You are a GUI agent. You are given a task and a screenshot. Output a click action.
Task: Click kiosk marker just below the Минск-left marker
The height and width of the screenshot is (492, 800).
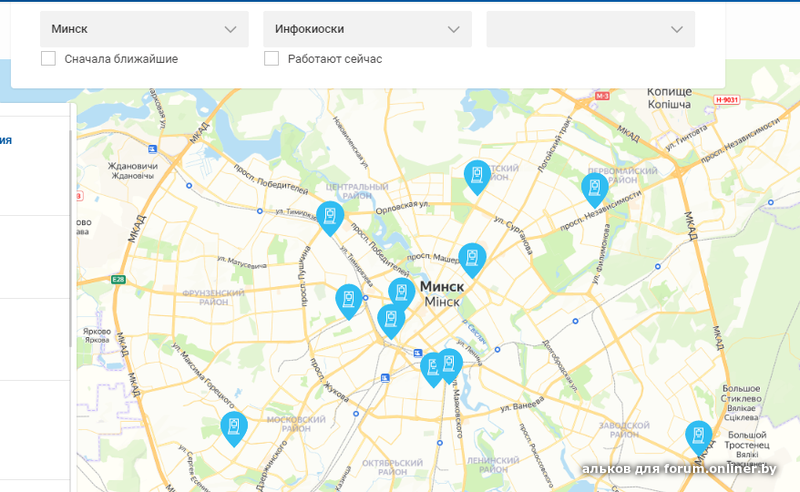(x=391, y=322)
